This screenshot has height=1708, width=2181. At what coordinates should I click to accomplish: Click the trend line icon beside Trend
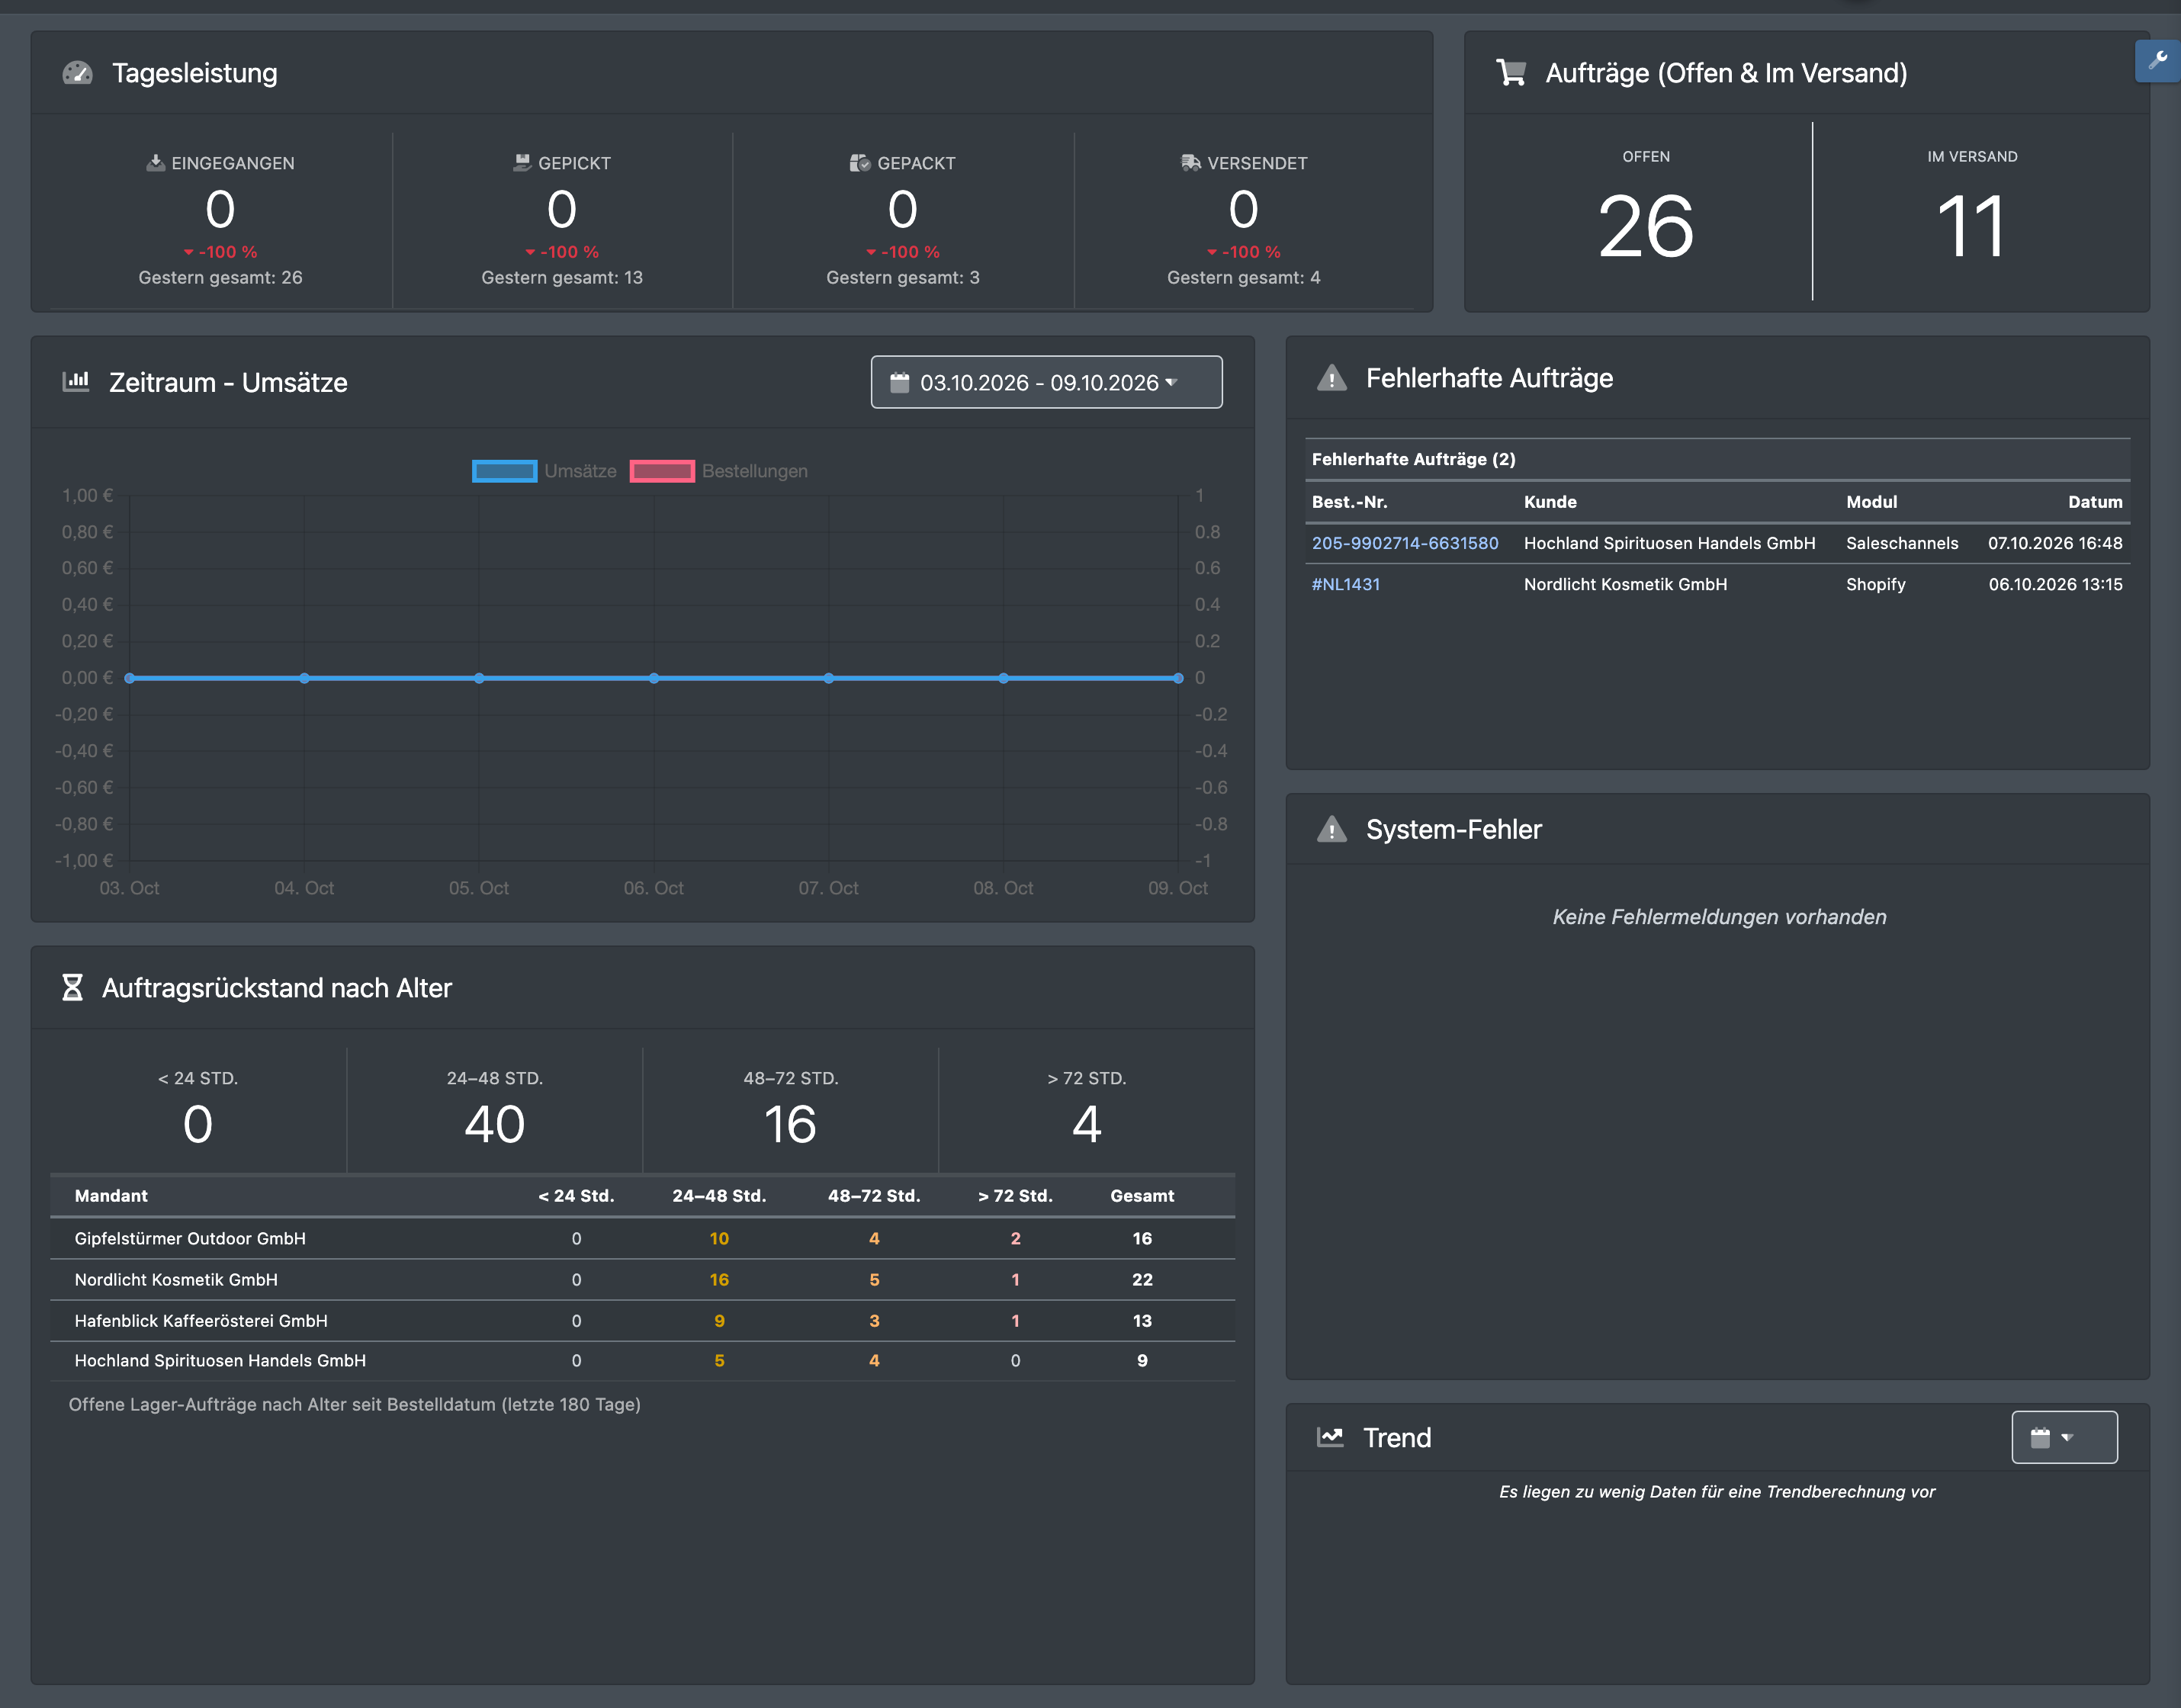coord(1330,1438)
